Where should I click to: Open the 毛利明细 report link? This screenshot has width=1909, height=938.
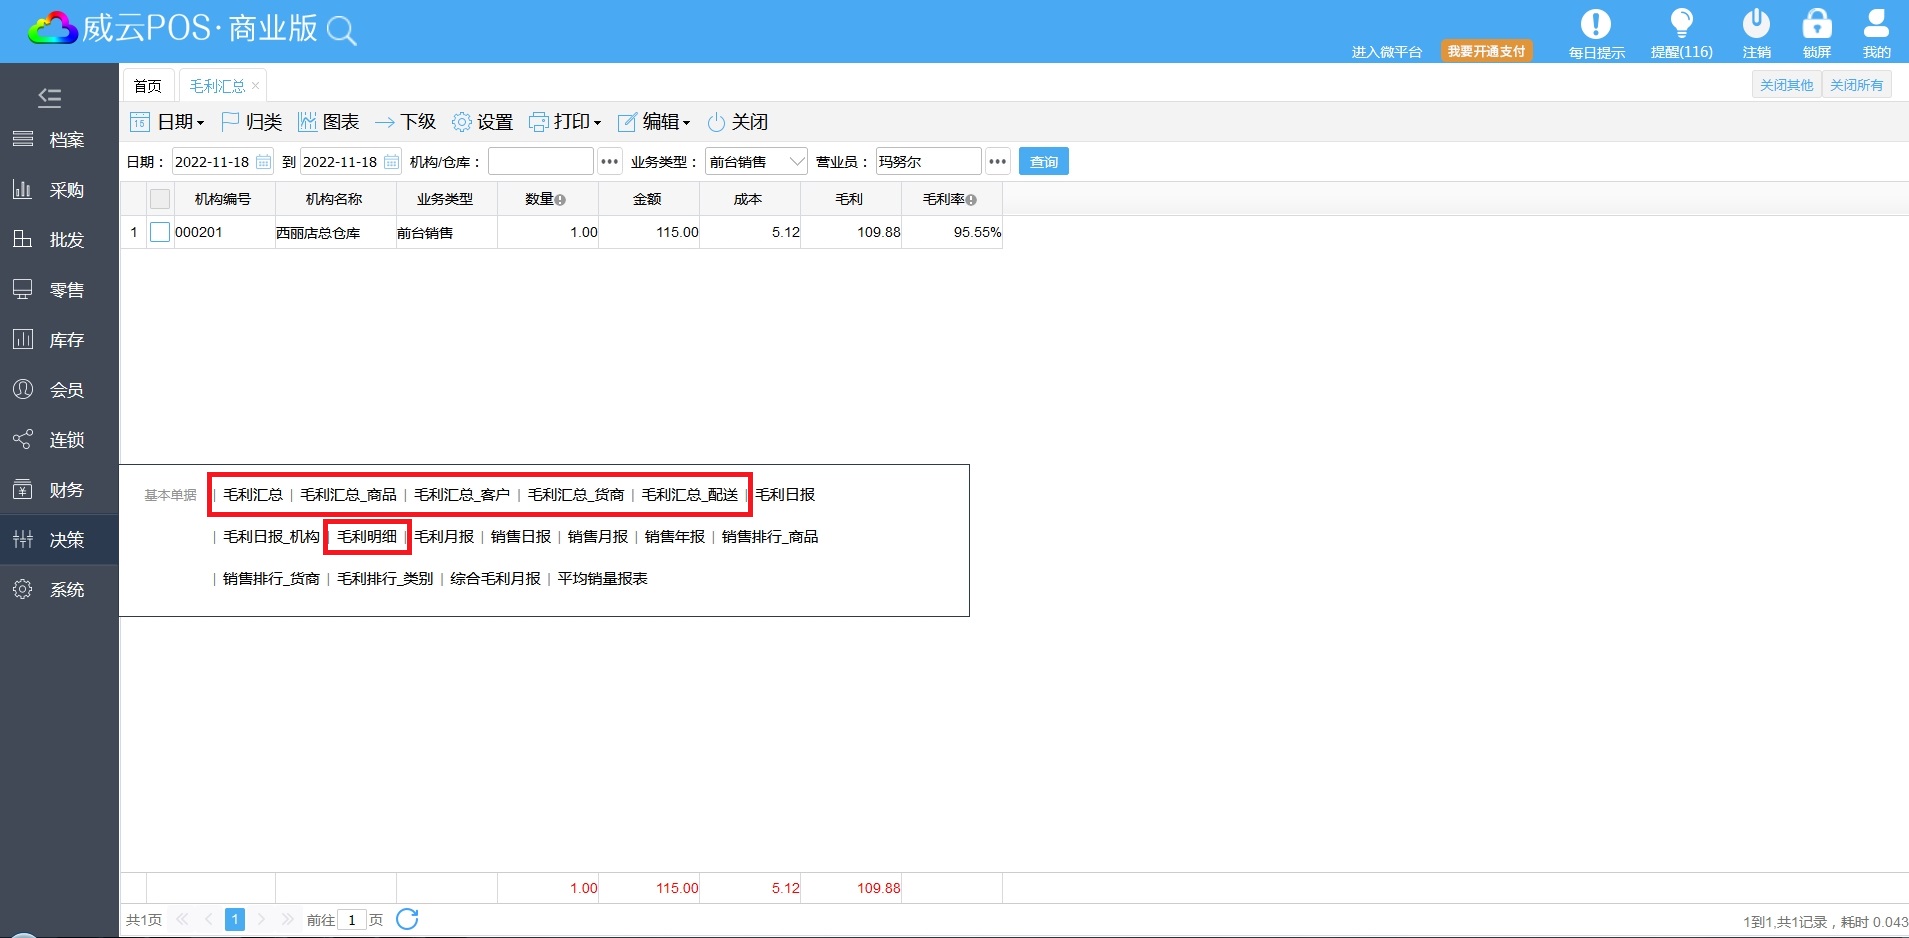pyautogui.click(x=367, y=537)
